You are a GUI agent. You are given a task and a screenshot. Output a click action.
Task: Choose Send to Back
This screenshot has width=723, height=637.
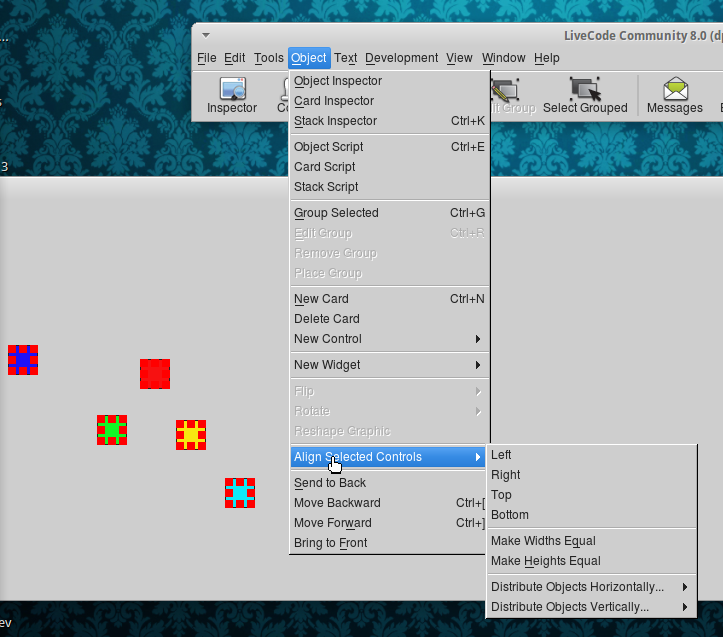tap(390, 483)
